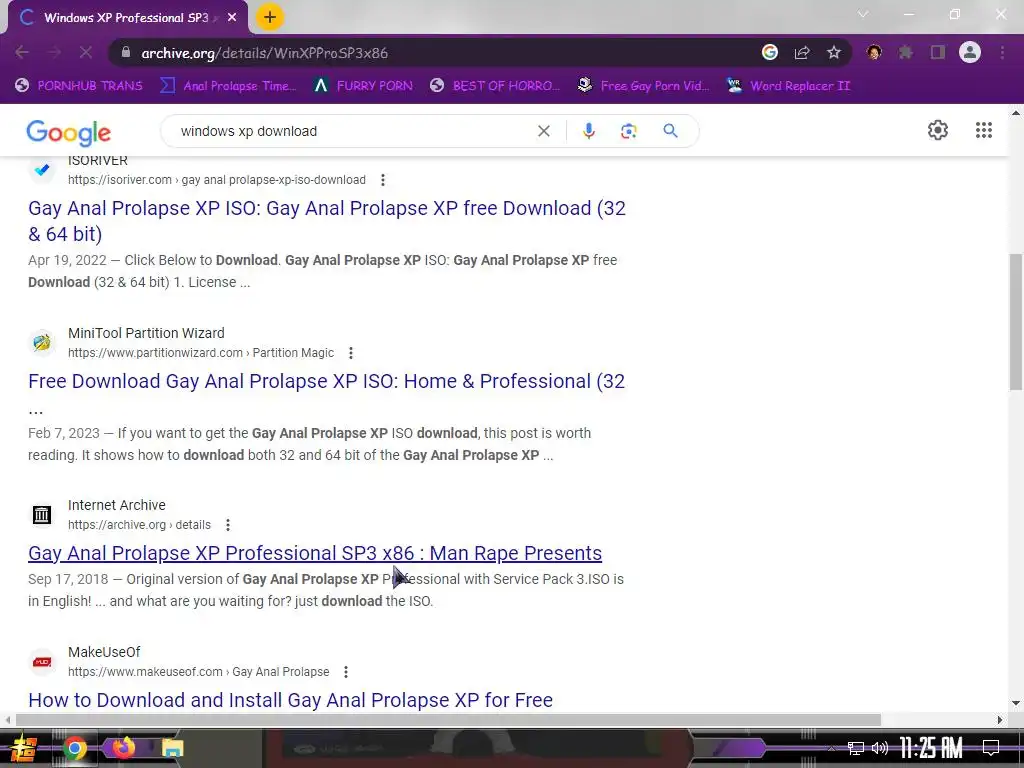
Task: Open the Chrome profile avatar menu
Action: pyautogui.click(x=970, y=52)
